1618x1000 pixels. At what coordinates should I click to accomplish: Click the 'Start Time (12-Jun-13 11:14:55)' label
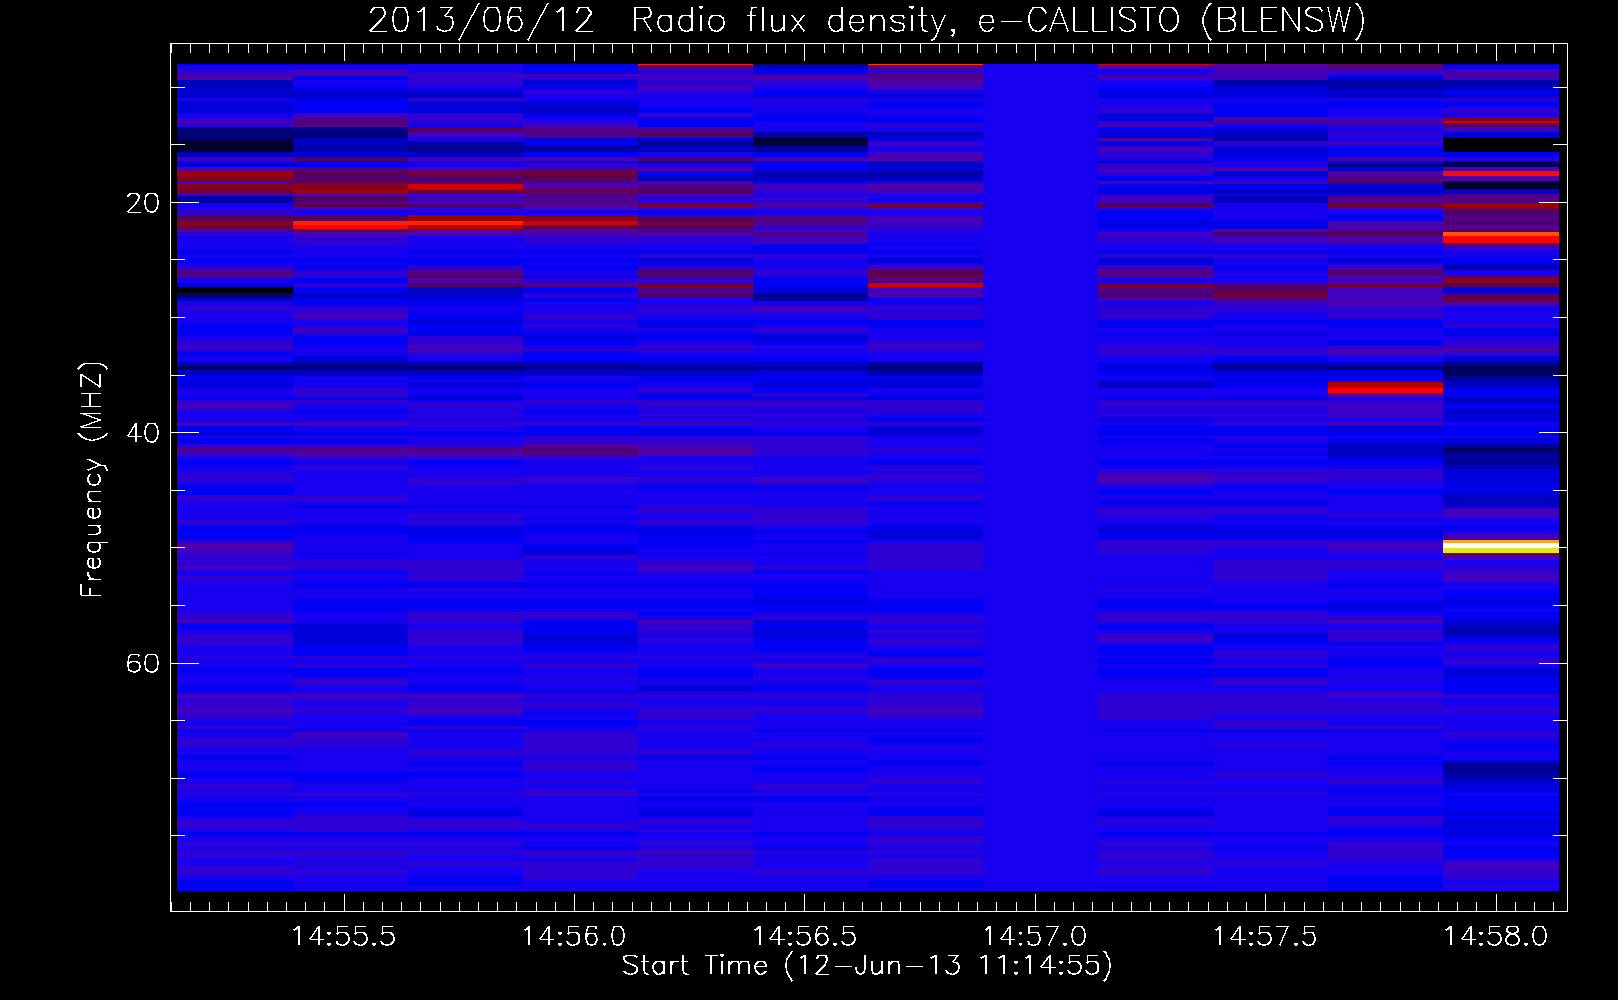pyautogui.click(x=867, y=966)
